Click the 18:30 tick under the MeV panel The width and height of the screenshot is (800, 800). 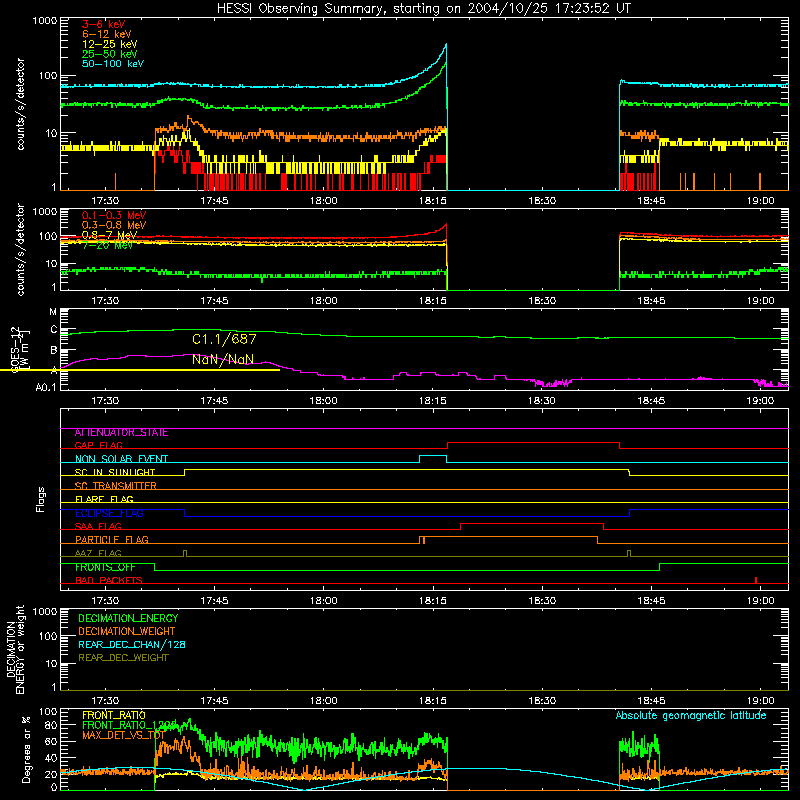(x=542, y=301)
